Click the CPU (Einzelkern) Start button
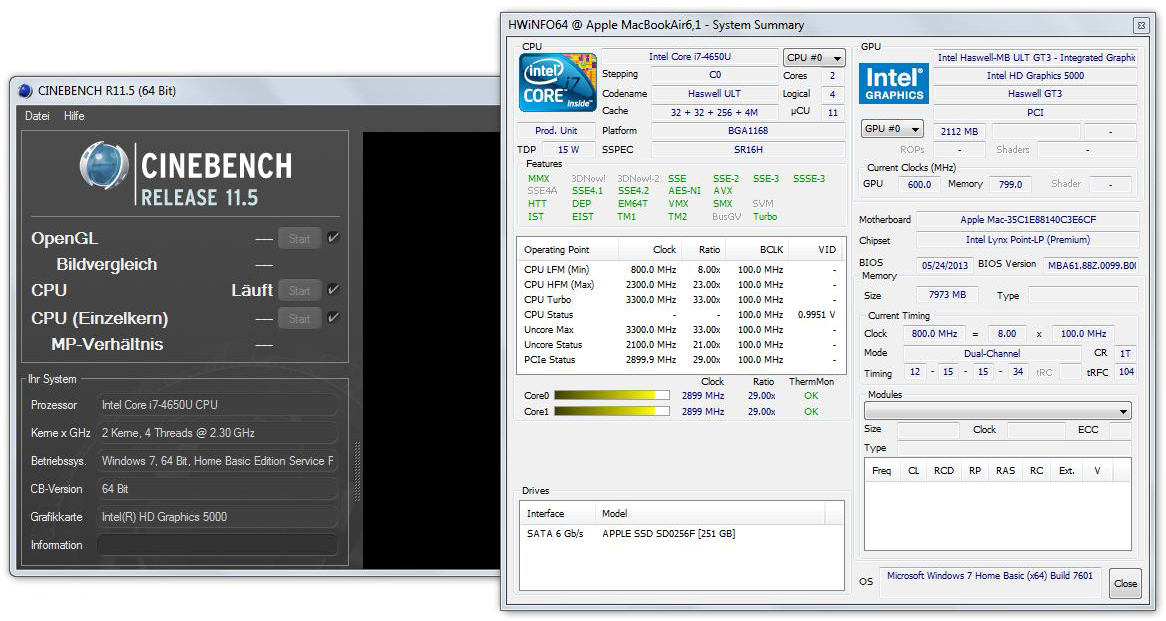The width and height of the screenshot is (1166, 621). [x=300, y=318]
